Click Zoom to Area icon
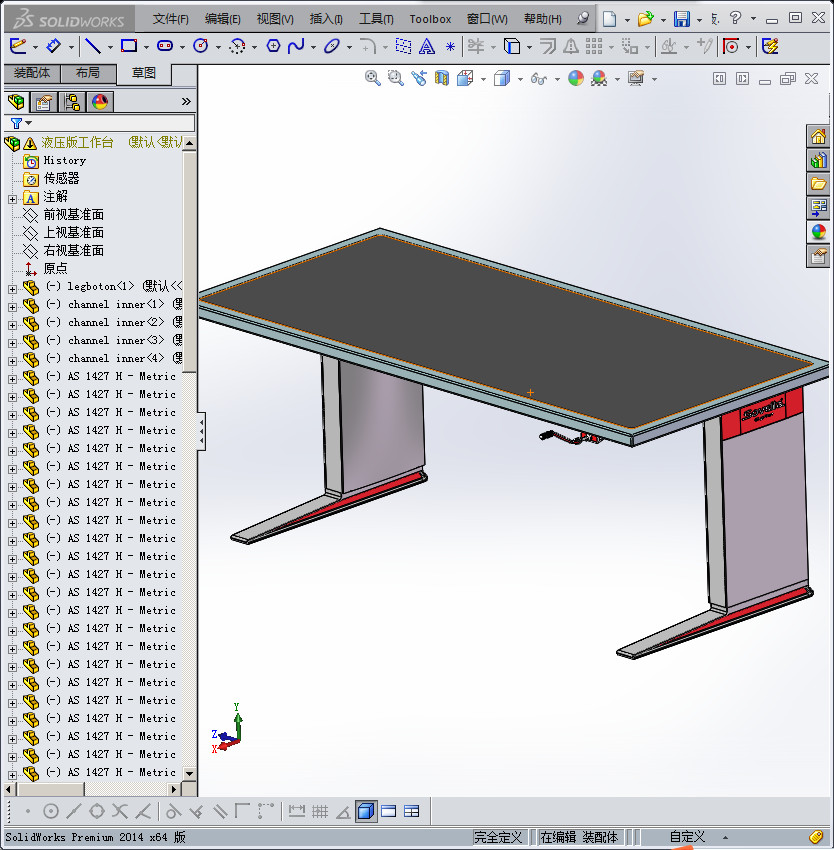Viewport: 834px width, 850px height. point(395,79)
